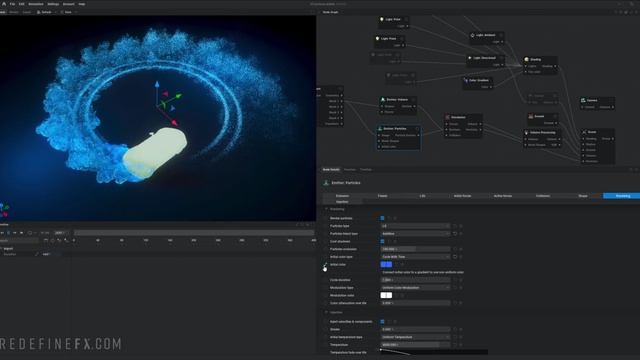The width and height of the screenshot is (640, 360).
Task: Click the Temperature fade over life curve
Action: click(434, 352)
